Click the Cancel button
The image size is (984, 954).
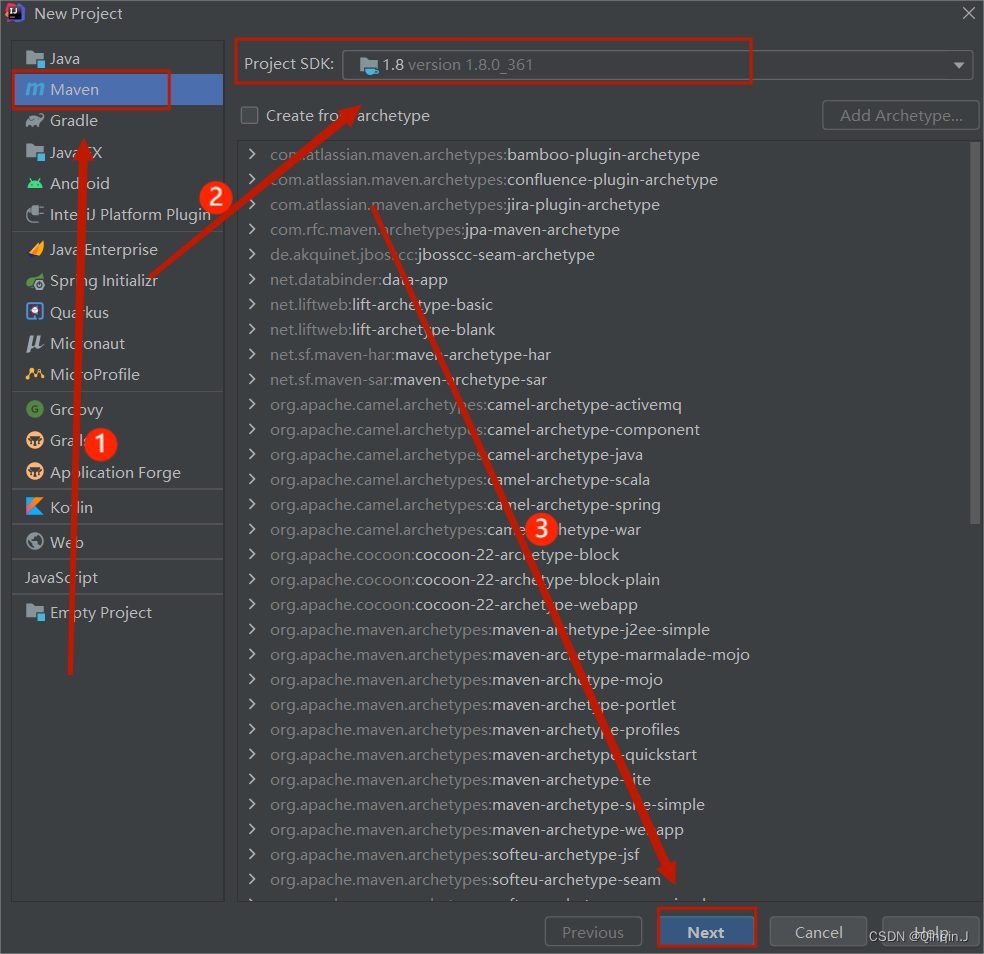click(x=818, y=932)
